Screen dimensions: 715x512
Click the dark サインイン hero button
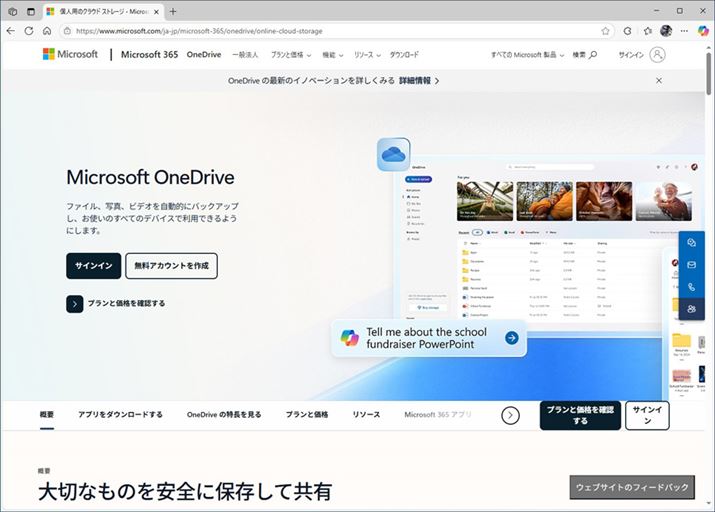(x=93, y=266)
